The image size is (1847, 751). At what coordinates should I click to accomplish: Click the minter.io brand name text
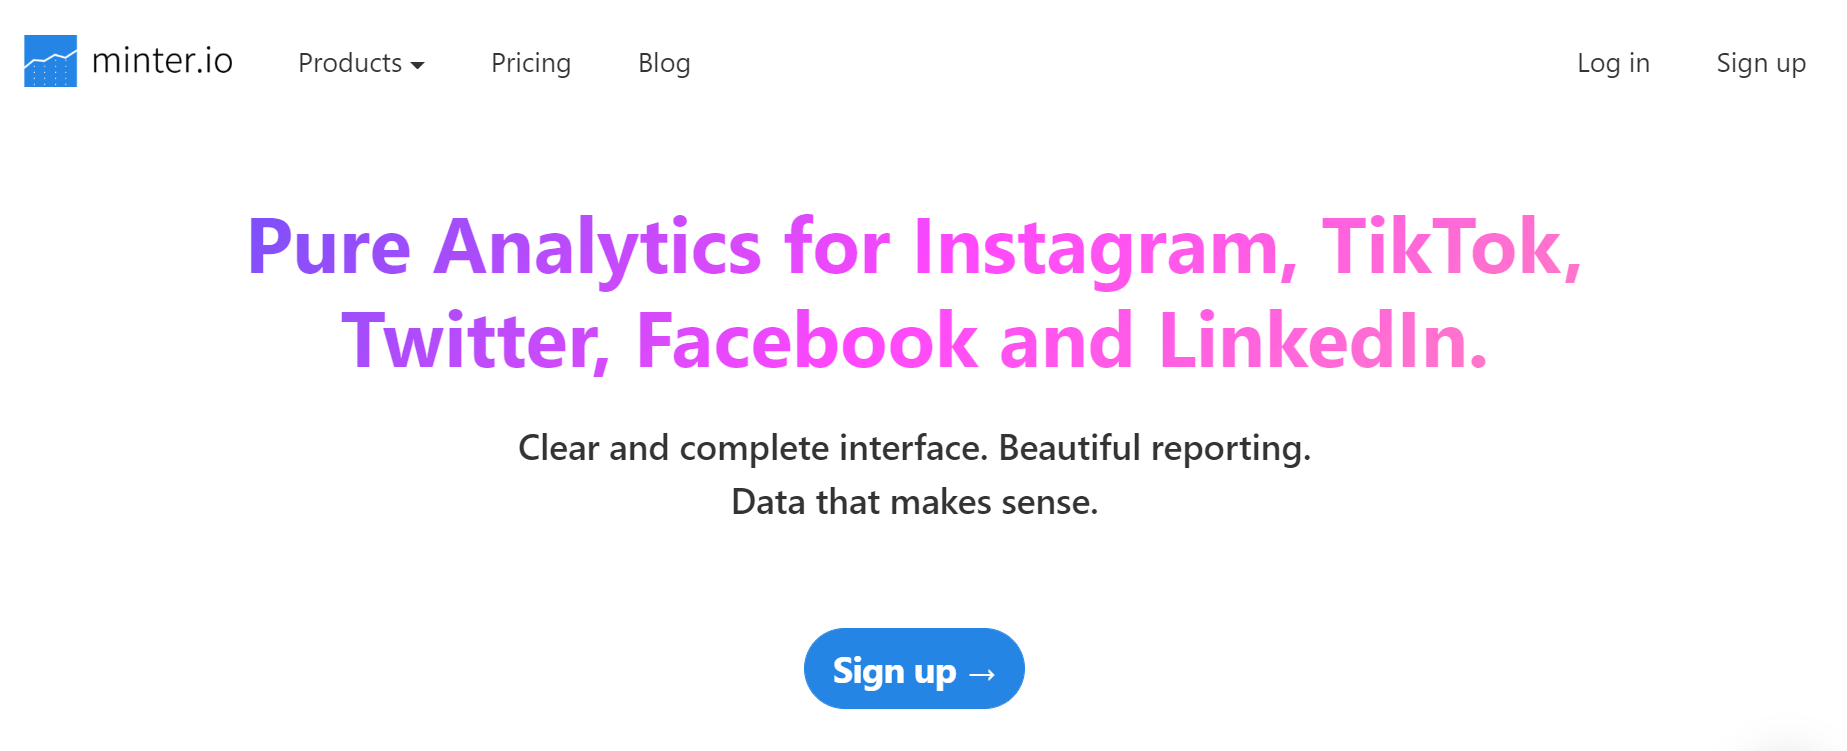pos(162,61)
